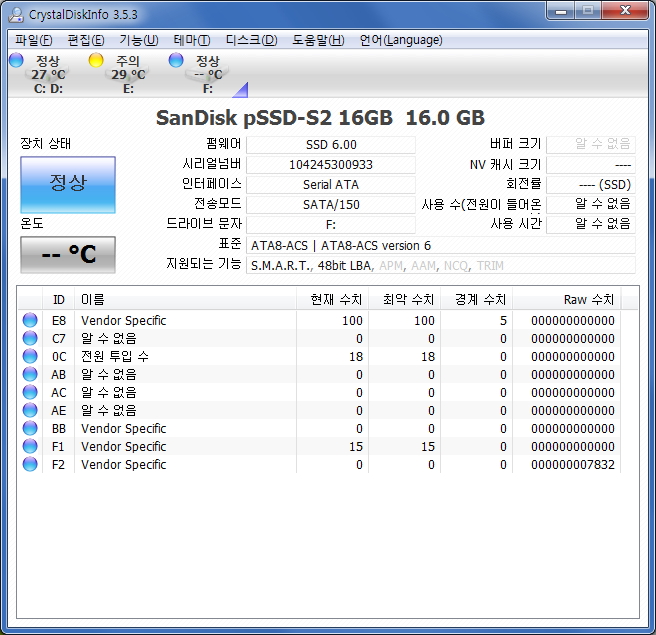This screenshot has height=635, width=656.
Task: Click worst value 18 in 0C row
Action: tap(428, 356)
